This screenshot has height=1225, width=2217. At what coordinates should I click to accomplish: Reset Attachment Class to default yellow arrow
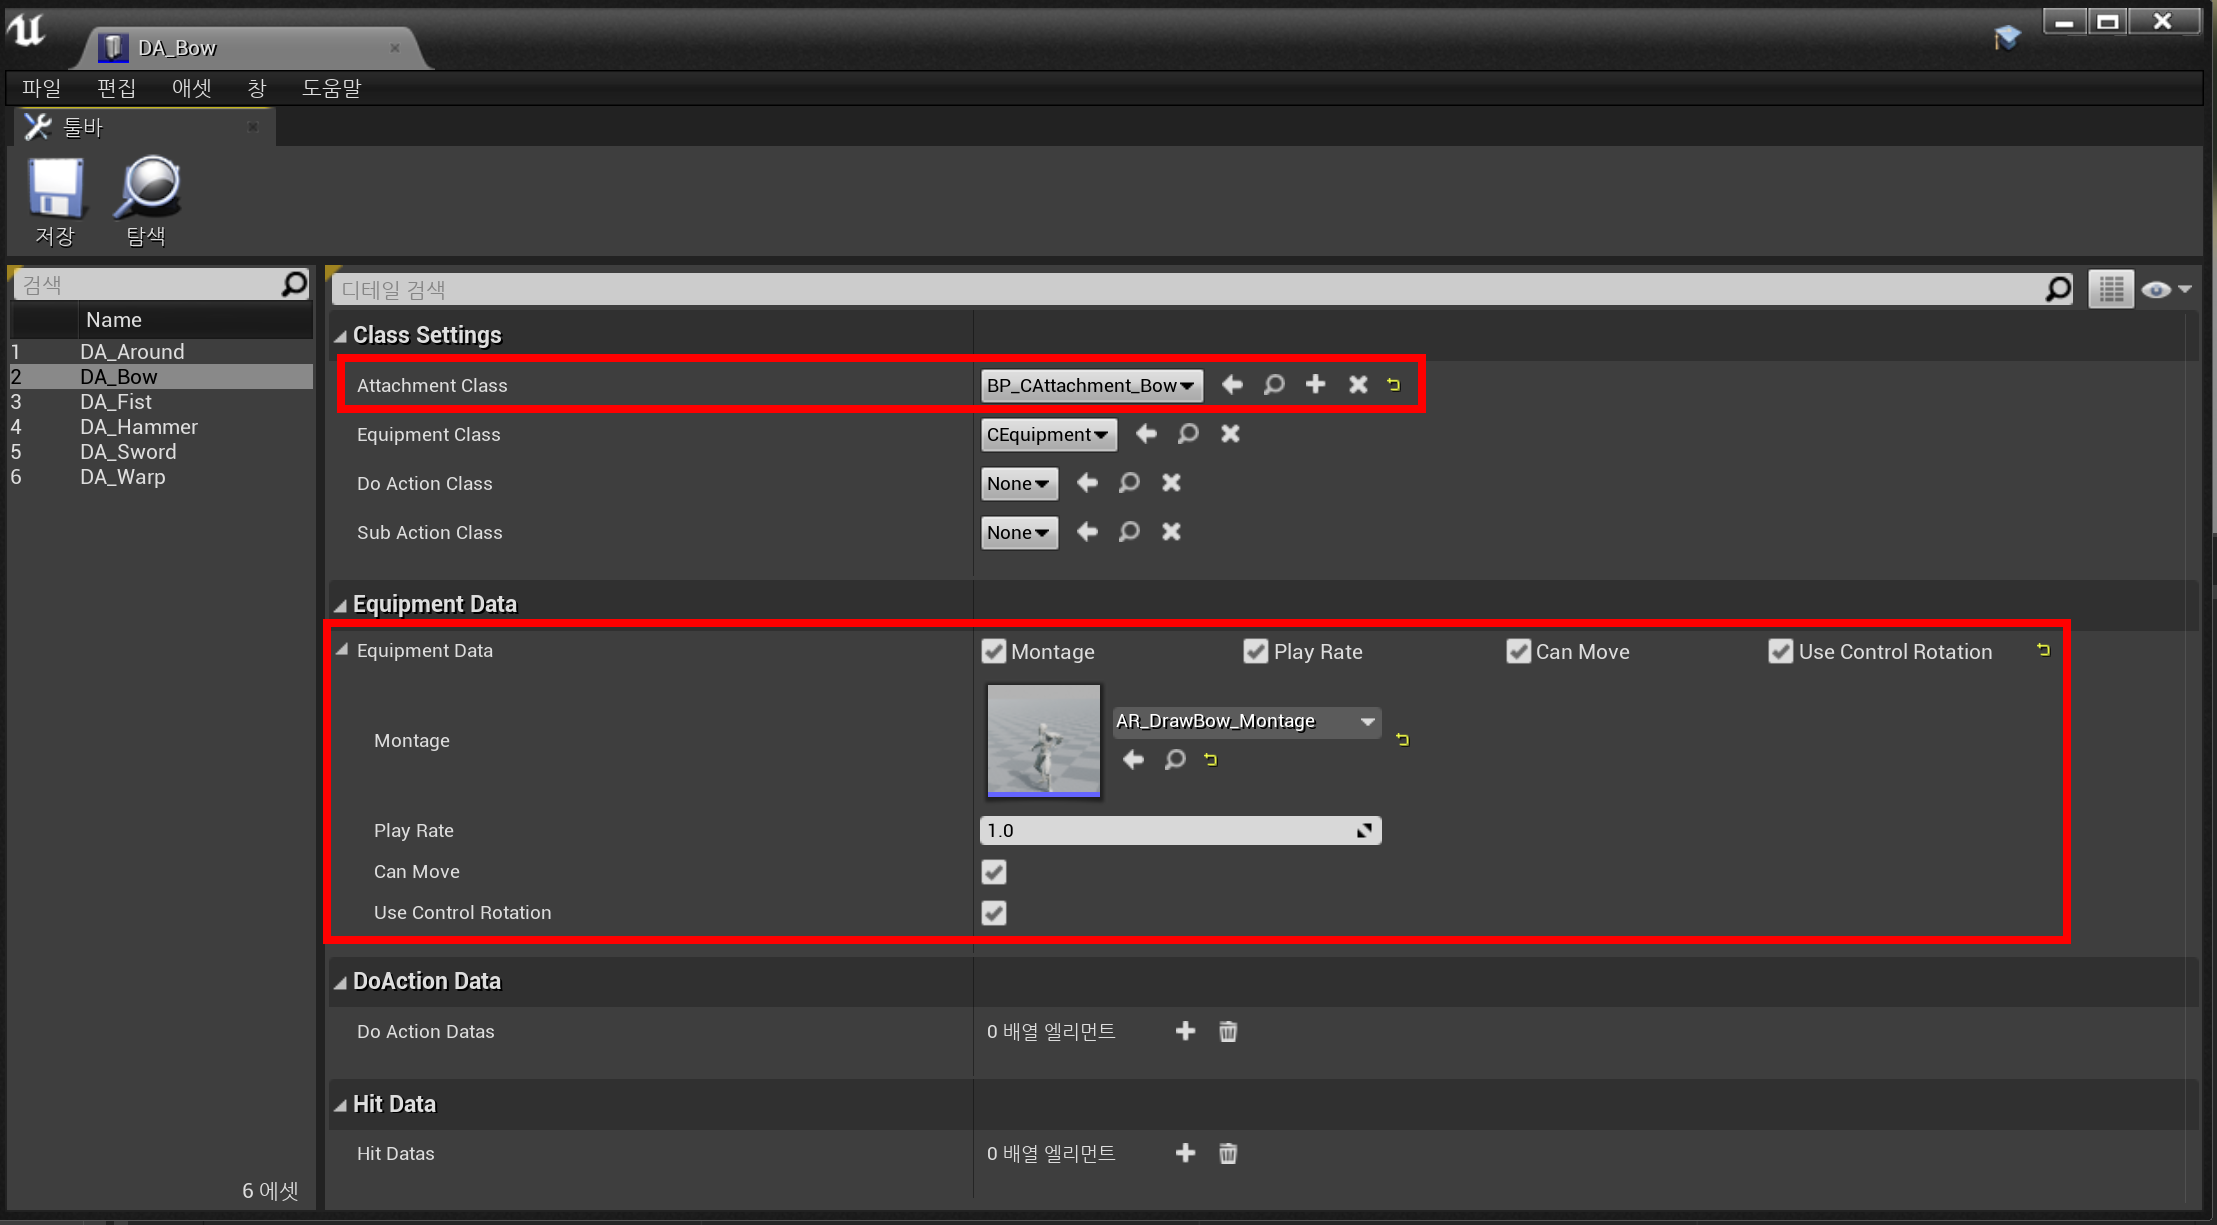1394,384
